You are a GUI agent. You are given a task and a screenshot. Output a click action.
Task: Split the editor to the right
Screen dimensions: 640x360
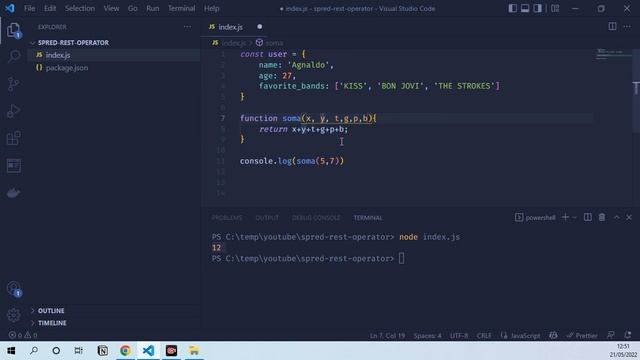(612, 27)
